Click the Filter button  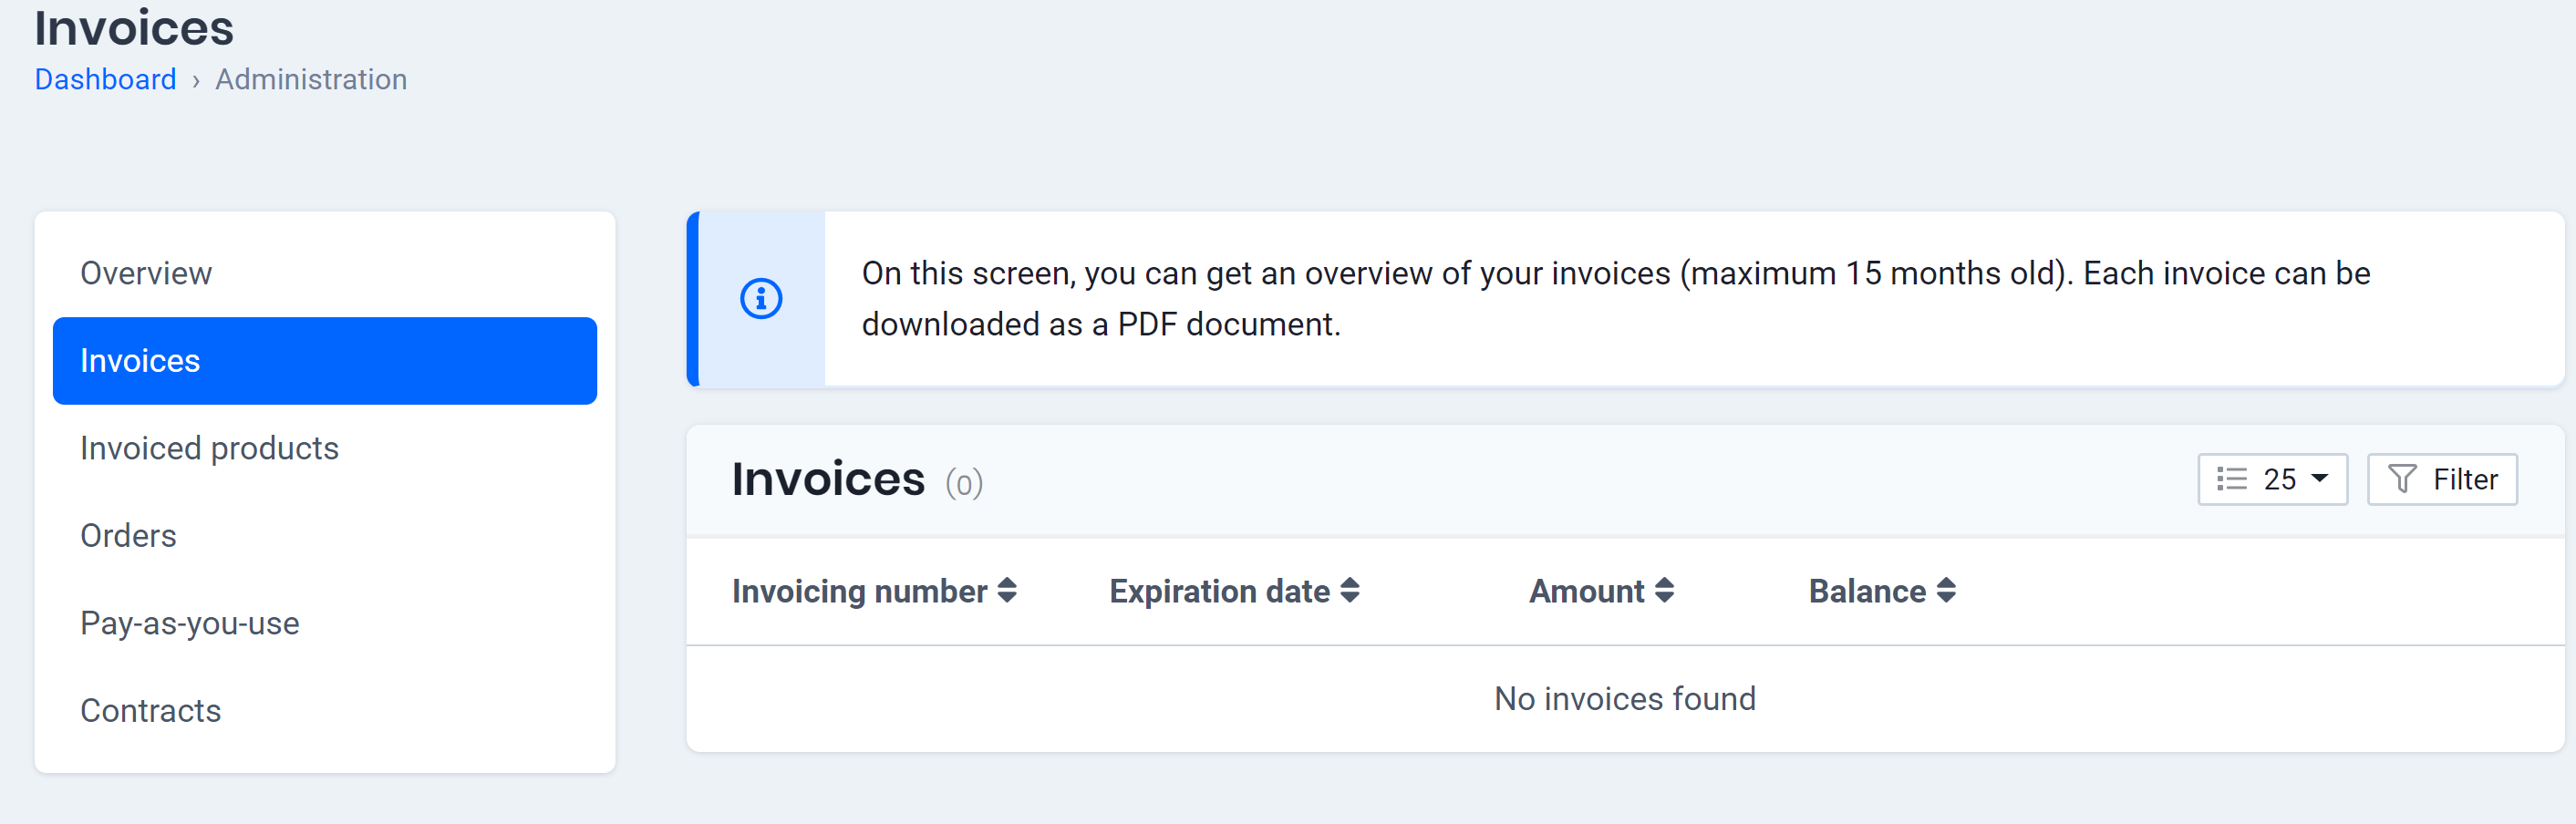click(x=2443, y=479)
